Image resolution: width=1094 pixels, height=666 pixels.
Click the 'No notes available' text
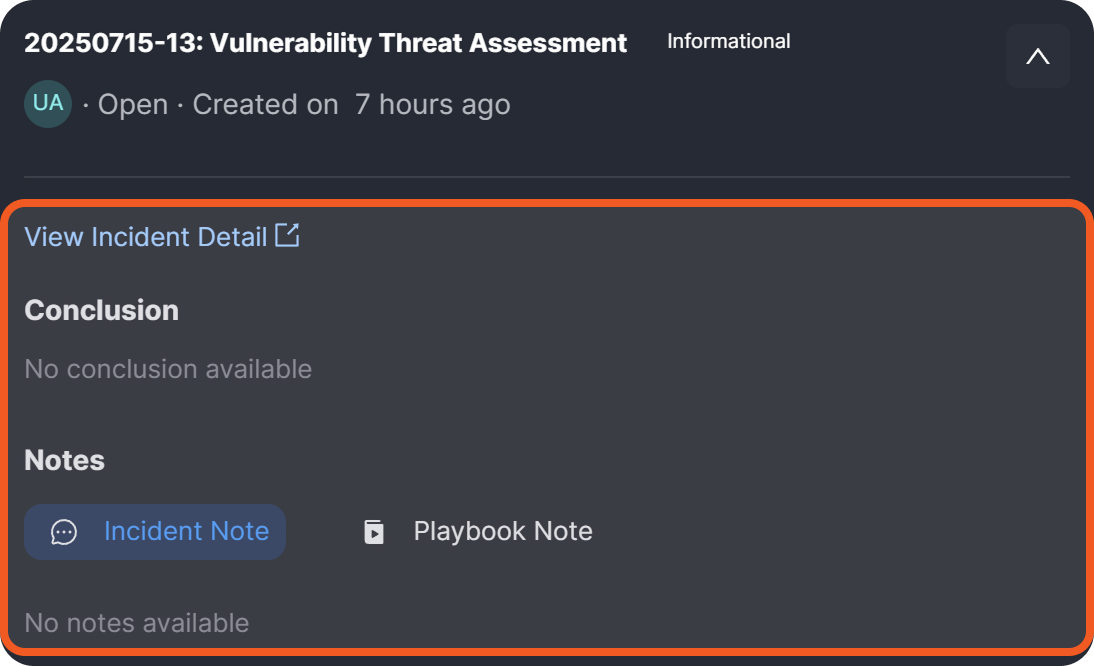click(x=136, y=623)
